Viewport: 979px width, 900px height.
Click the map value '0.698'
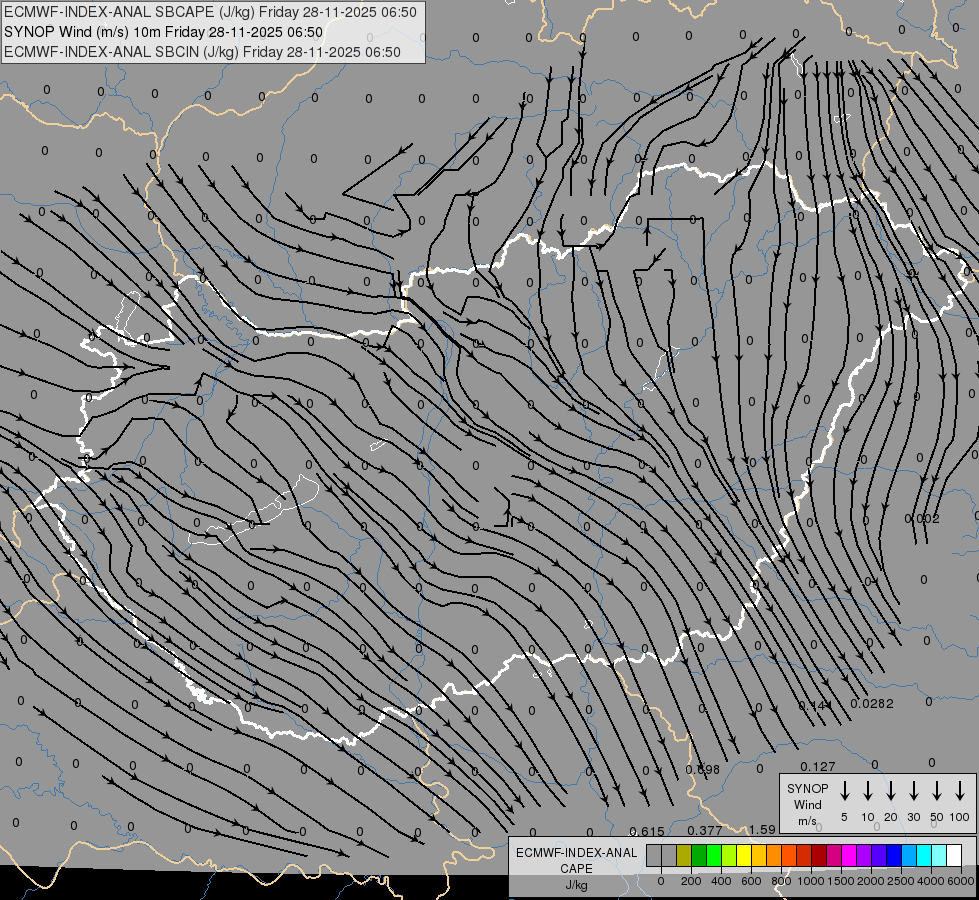point(702,769)
